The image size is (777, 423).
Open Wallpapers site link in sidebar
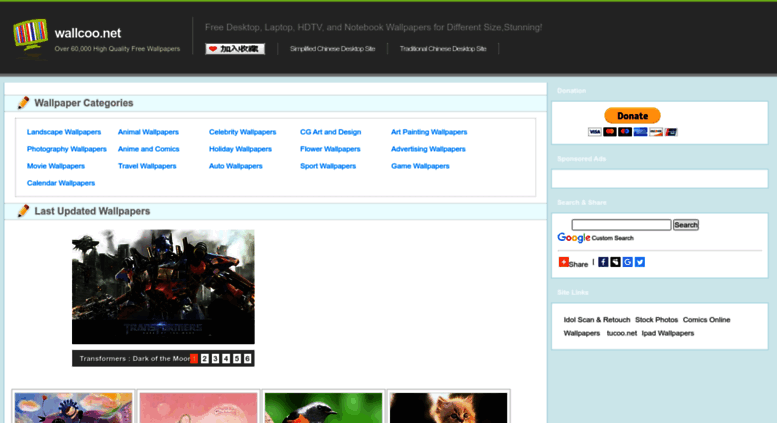[582, 333]
